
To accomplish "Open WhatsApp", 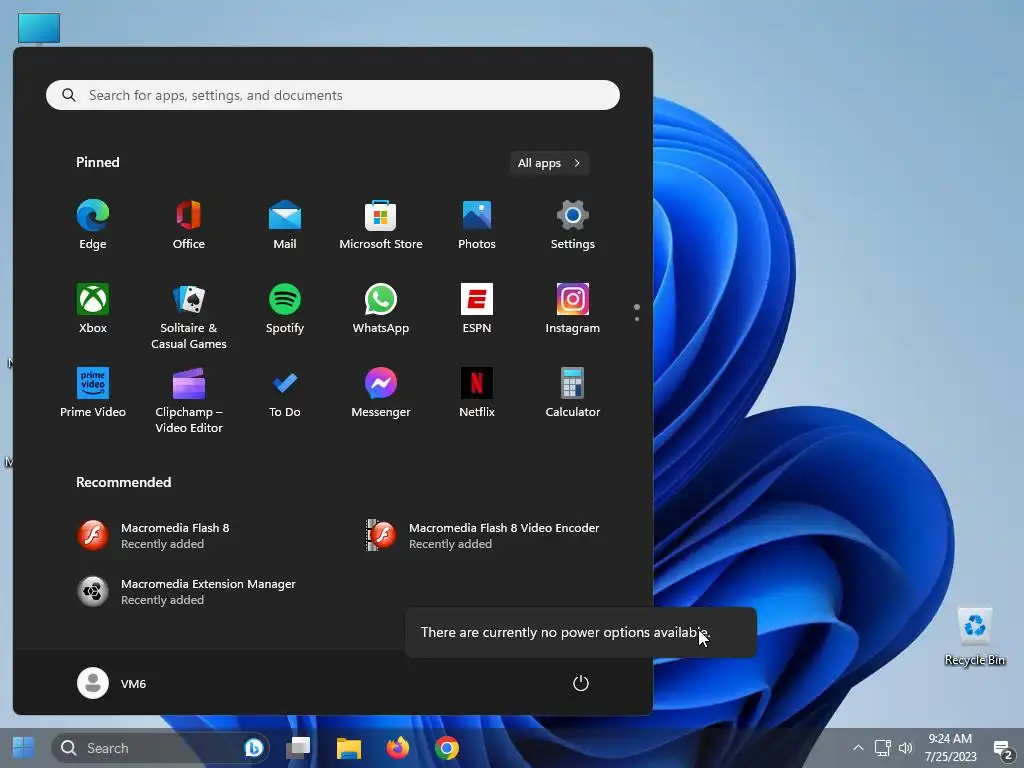I will click(381, 309).
